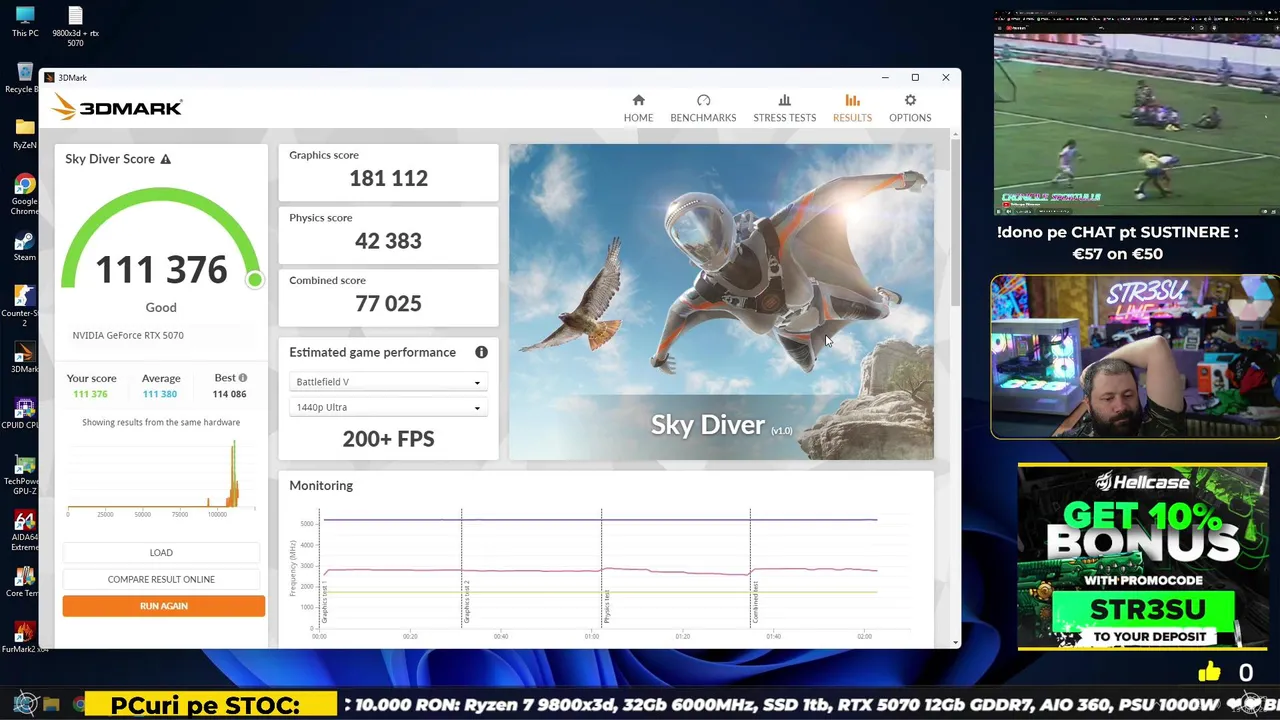
Task: Click the Graphics score value 181 112
Action: tap(388, 178)
